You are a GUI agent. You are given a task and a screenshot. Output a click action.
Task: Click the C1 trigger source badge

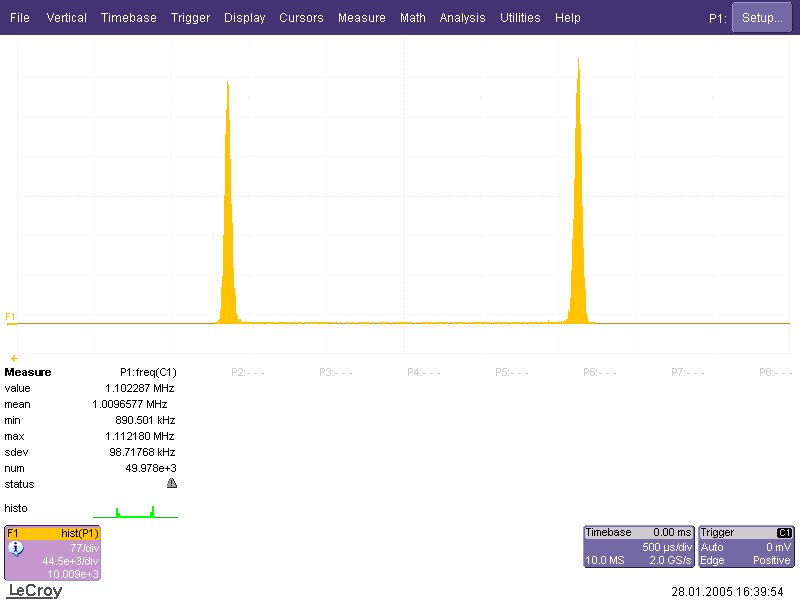pyautogui.click(x=784, y=533)
